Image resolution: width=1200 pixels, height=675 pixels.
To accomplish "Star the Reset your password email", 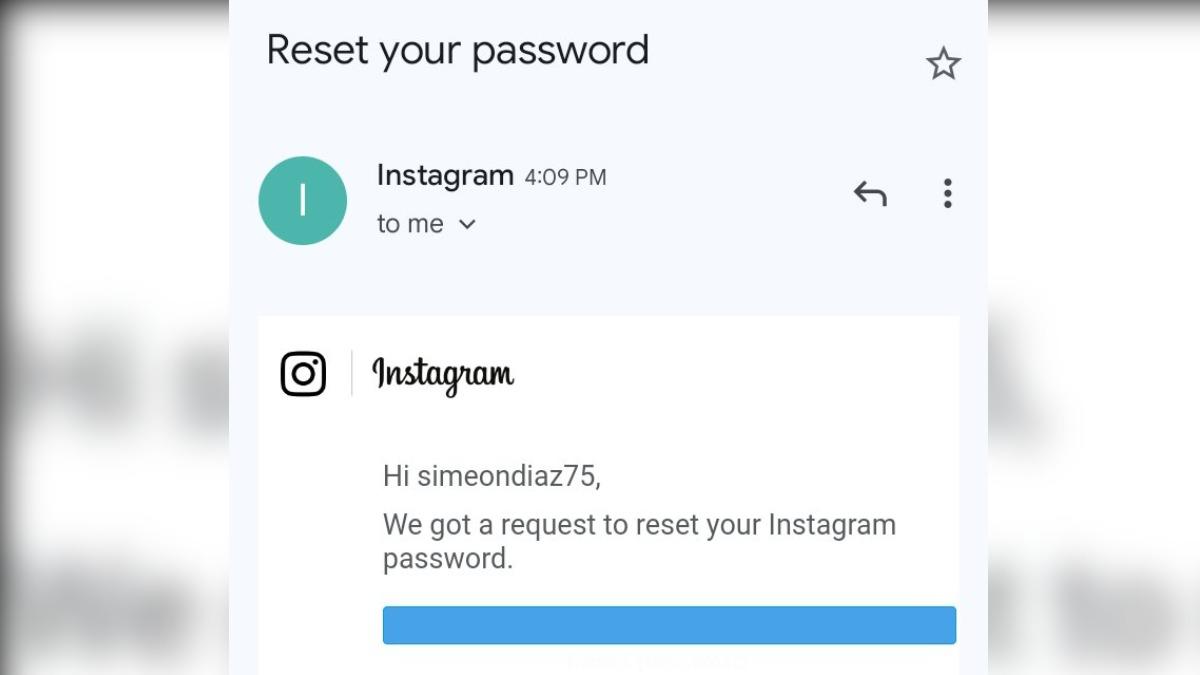I will [943, 64].
